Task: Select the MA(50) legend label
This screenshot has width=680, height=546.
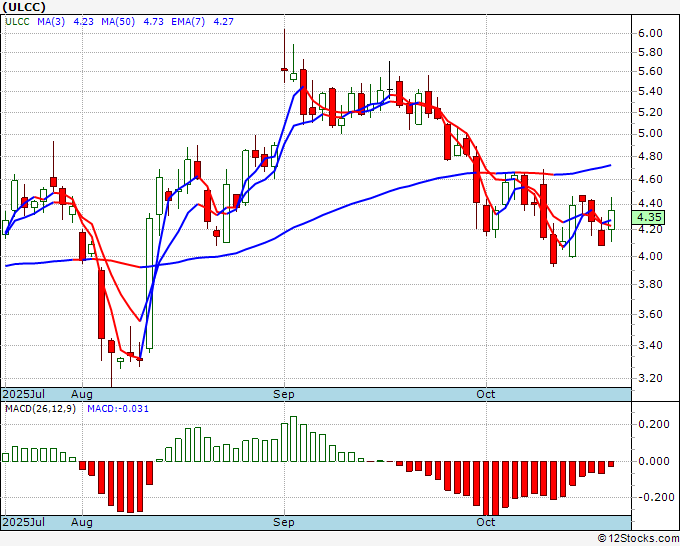Action: (118, 21)
